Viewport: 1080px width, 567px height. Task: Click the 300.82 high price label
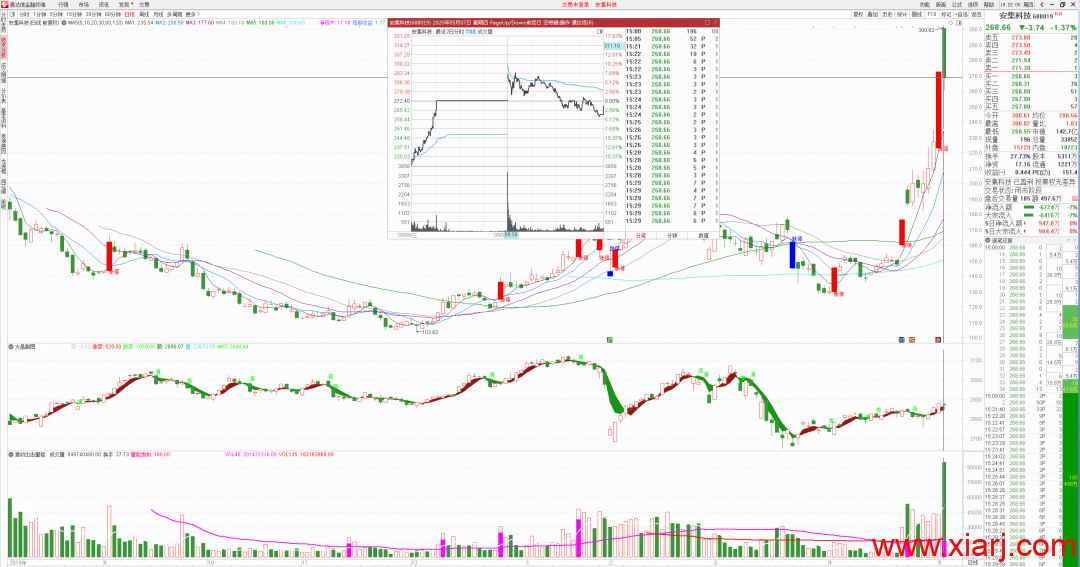pyautogui.click(x=926, y=30)
